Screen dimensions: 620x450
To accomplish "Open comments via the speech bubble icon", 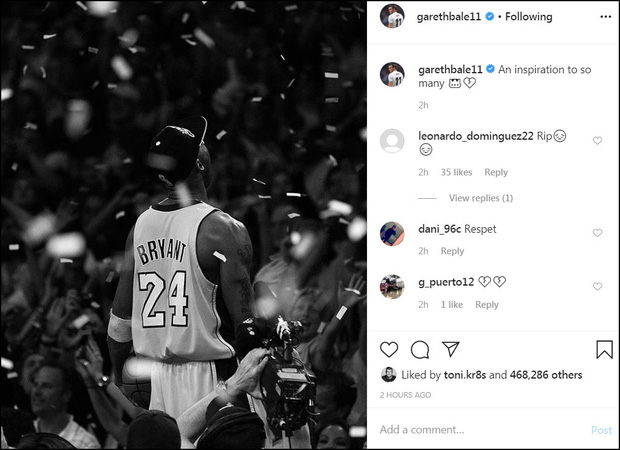I will pyautogui.click(x=420, y=349).
